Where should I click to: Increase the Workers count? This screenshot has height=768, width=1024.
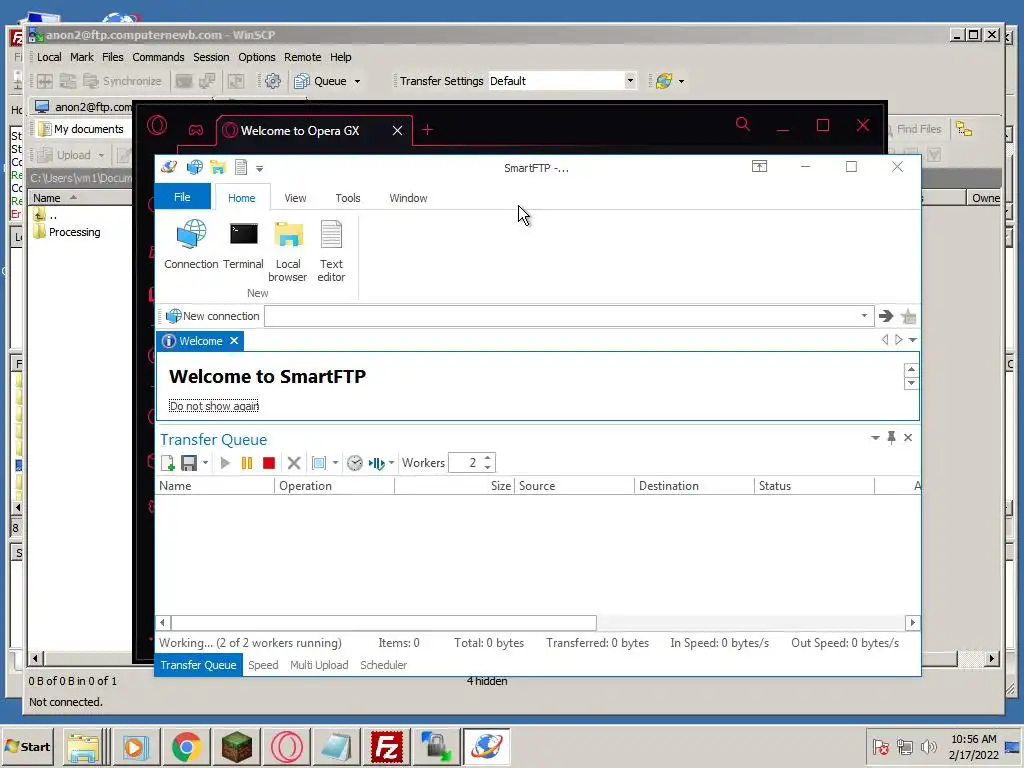point(488,458)
